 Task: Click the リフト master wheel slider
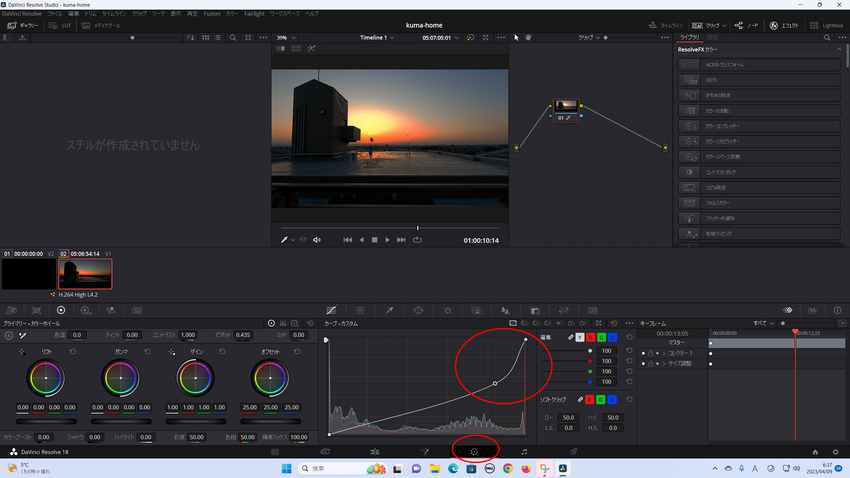click(46, 421)
